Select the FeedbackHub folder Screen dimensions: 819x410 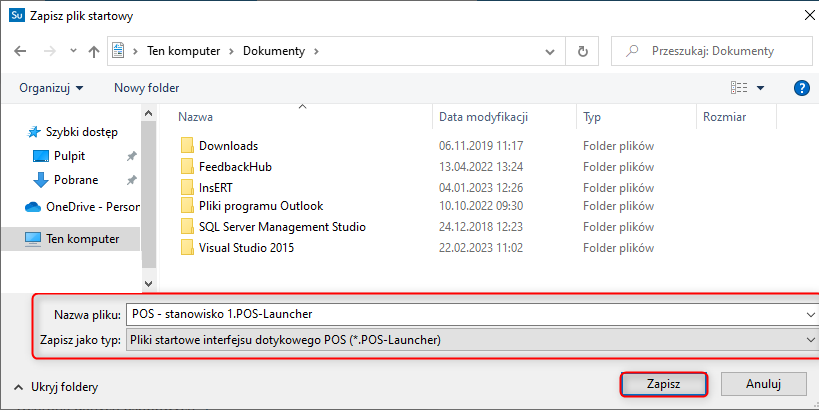tap(235, 167)
